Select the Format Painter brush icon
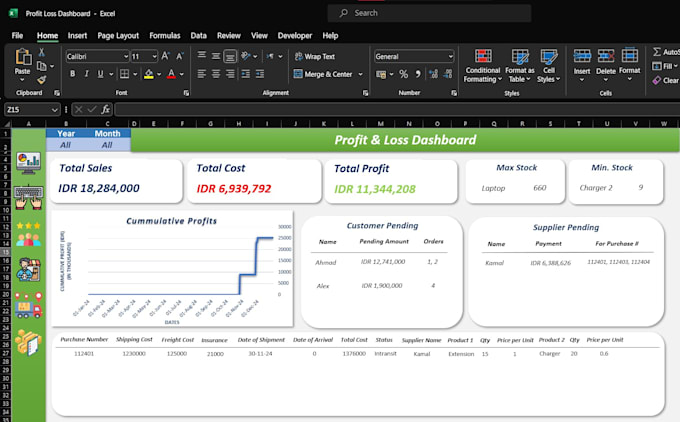The width and height of the screenshot is (680, 422). (x=42, y=79)
